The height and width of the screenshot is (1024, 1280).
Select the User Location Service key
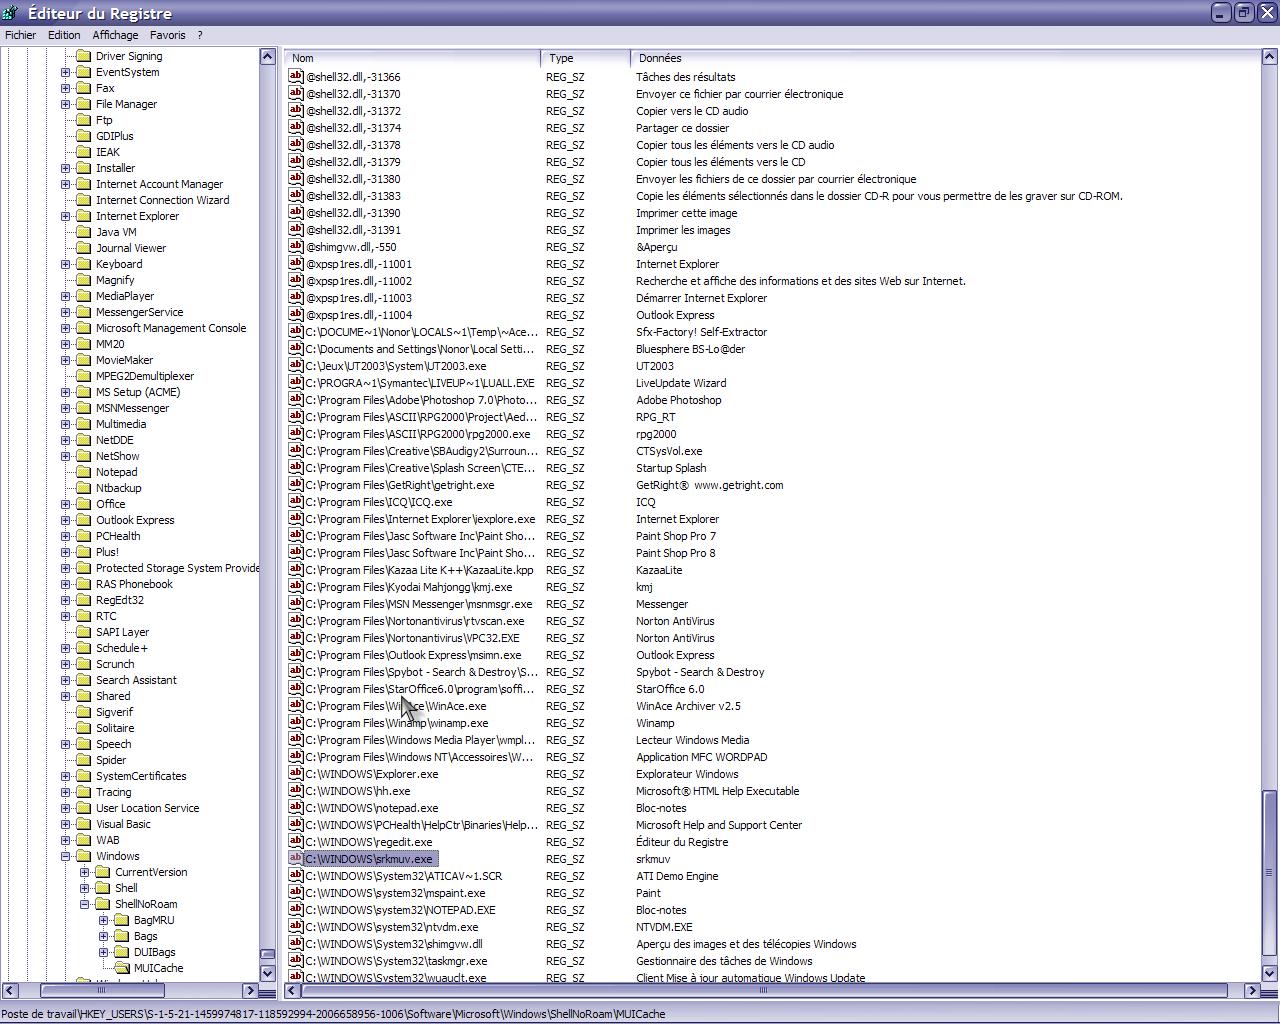pyautogui.click(x=147, y=808)
